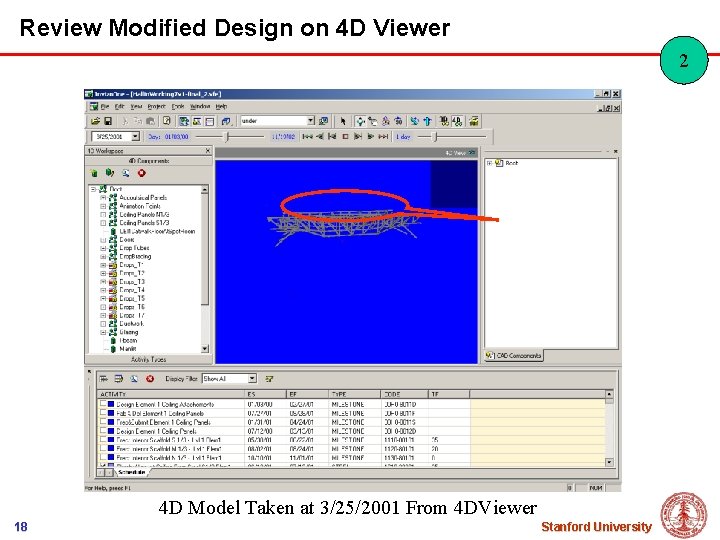Open the date dropdown showing 3/25/2001
This screenshot has height=540, width=720.
[135, 136]
